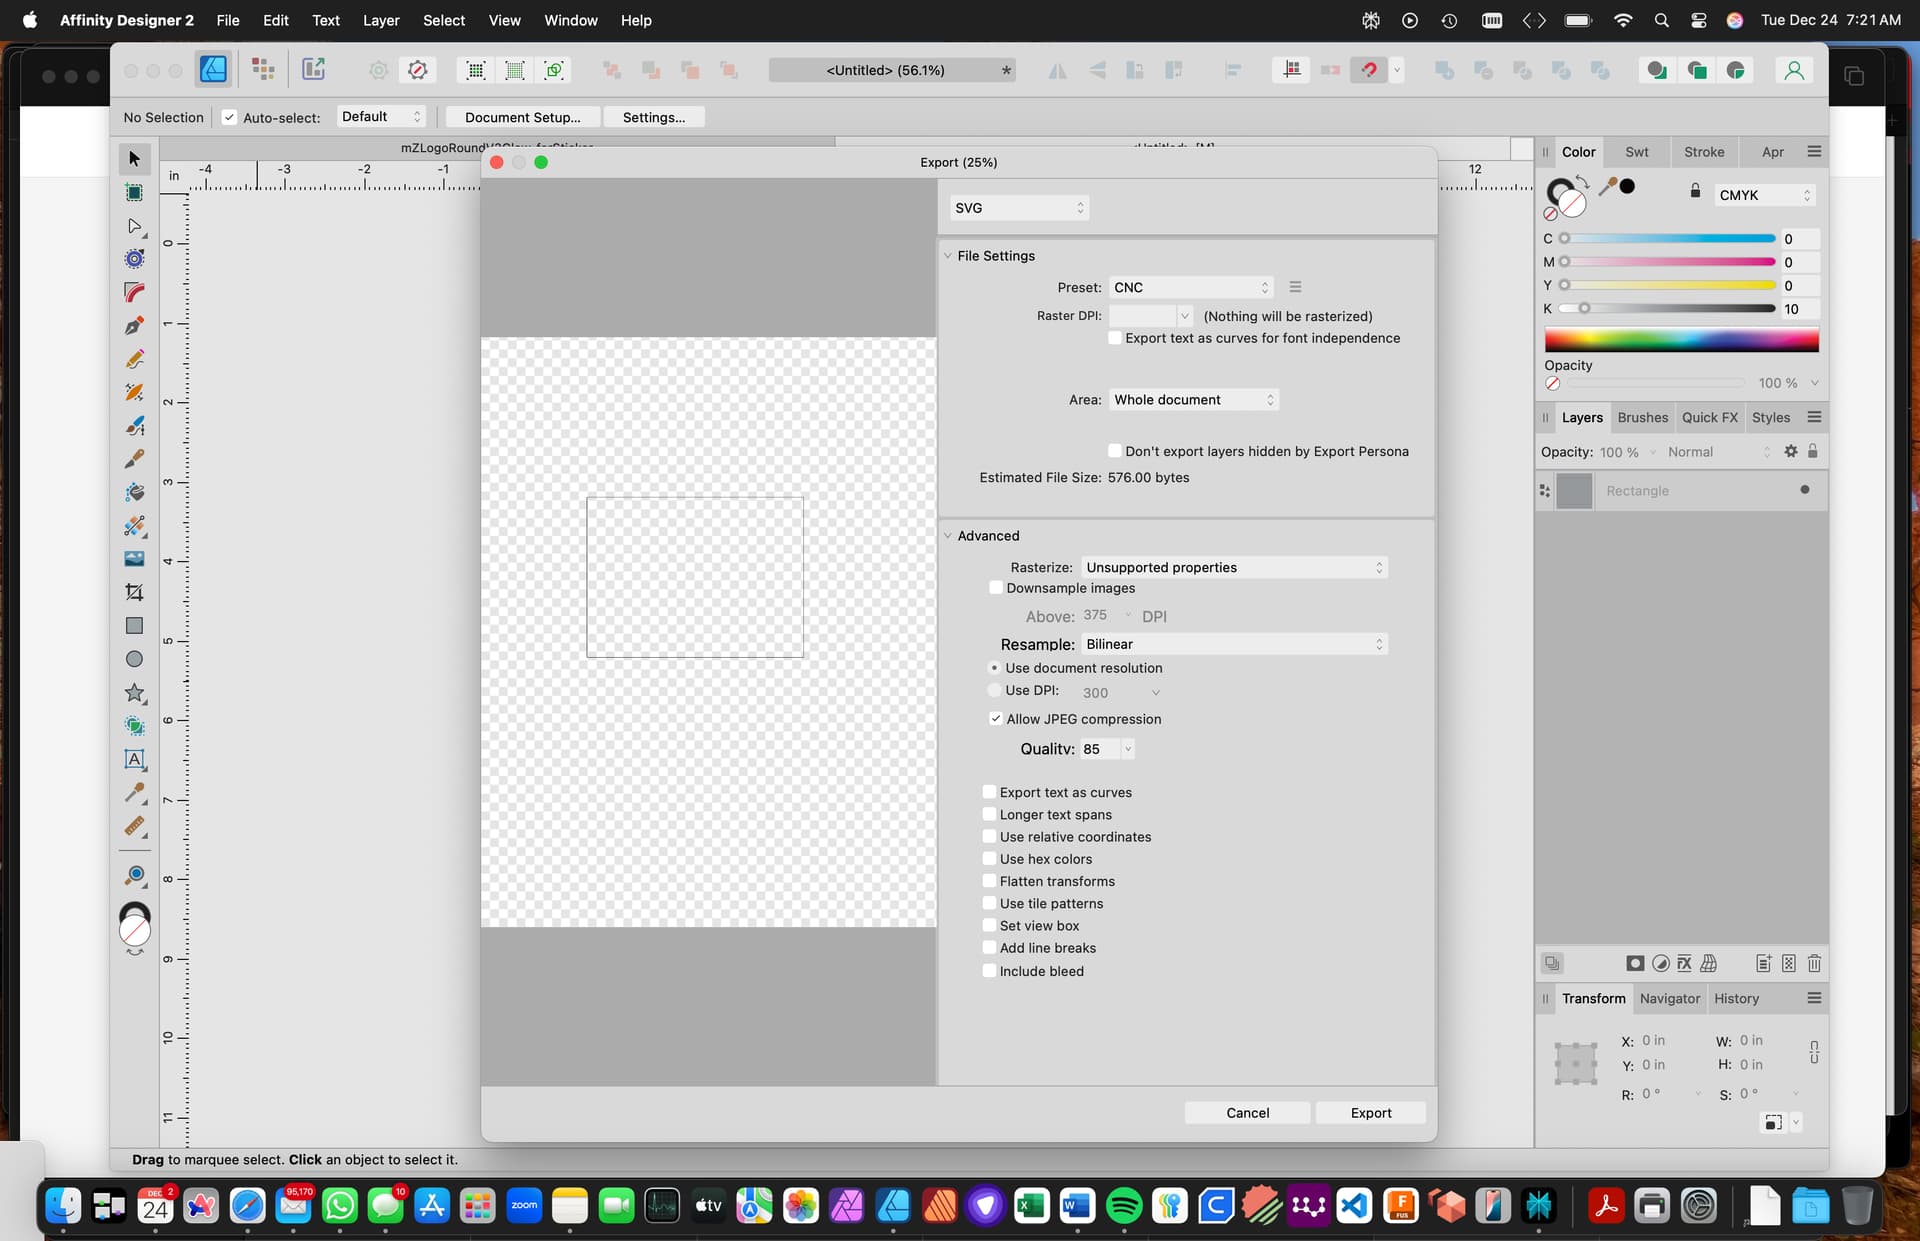This screenshot has width=1920, height=1241.
Task: Uncheck Allow JPEG compression
Action: pos(995,719)
